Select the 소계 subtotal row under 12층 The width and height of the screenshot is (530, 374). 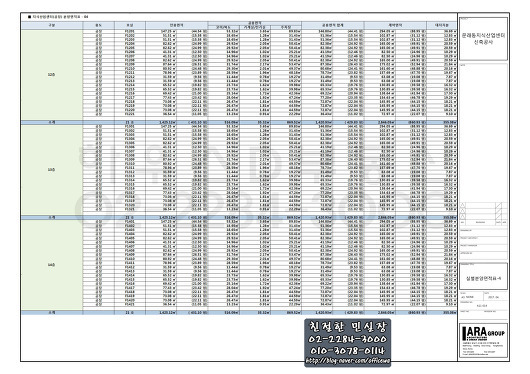coord(239,122)
